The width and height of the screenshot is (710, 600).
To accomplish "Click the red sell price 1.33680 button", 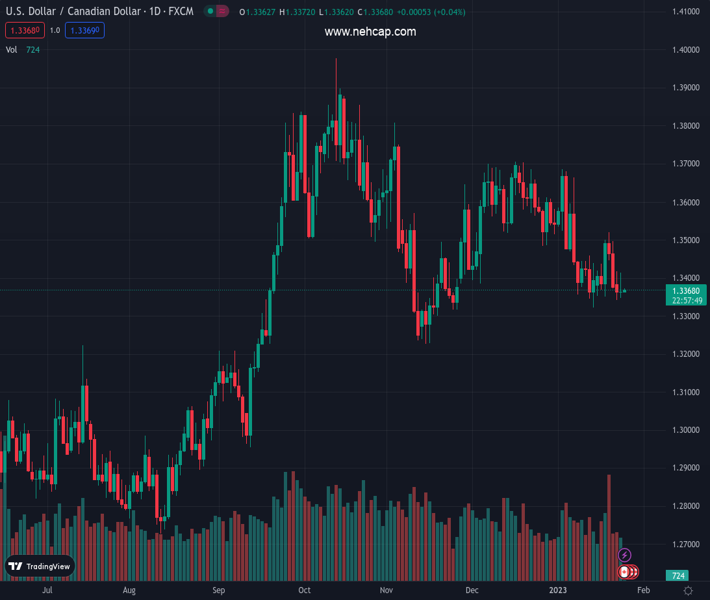I will pos(25,30).
